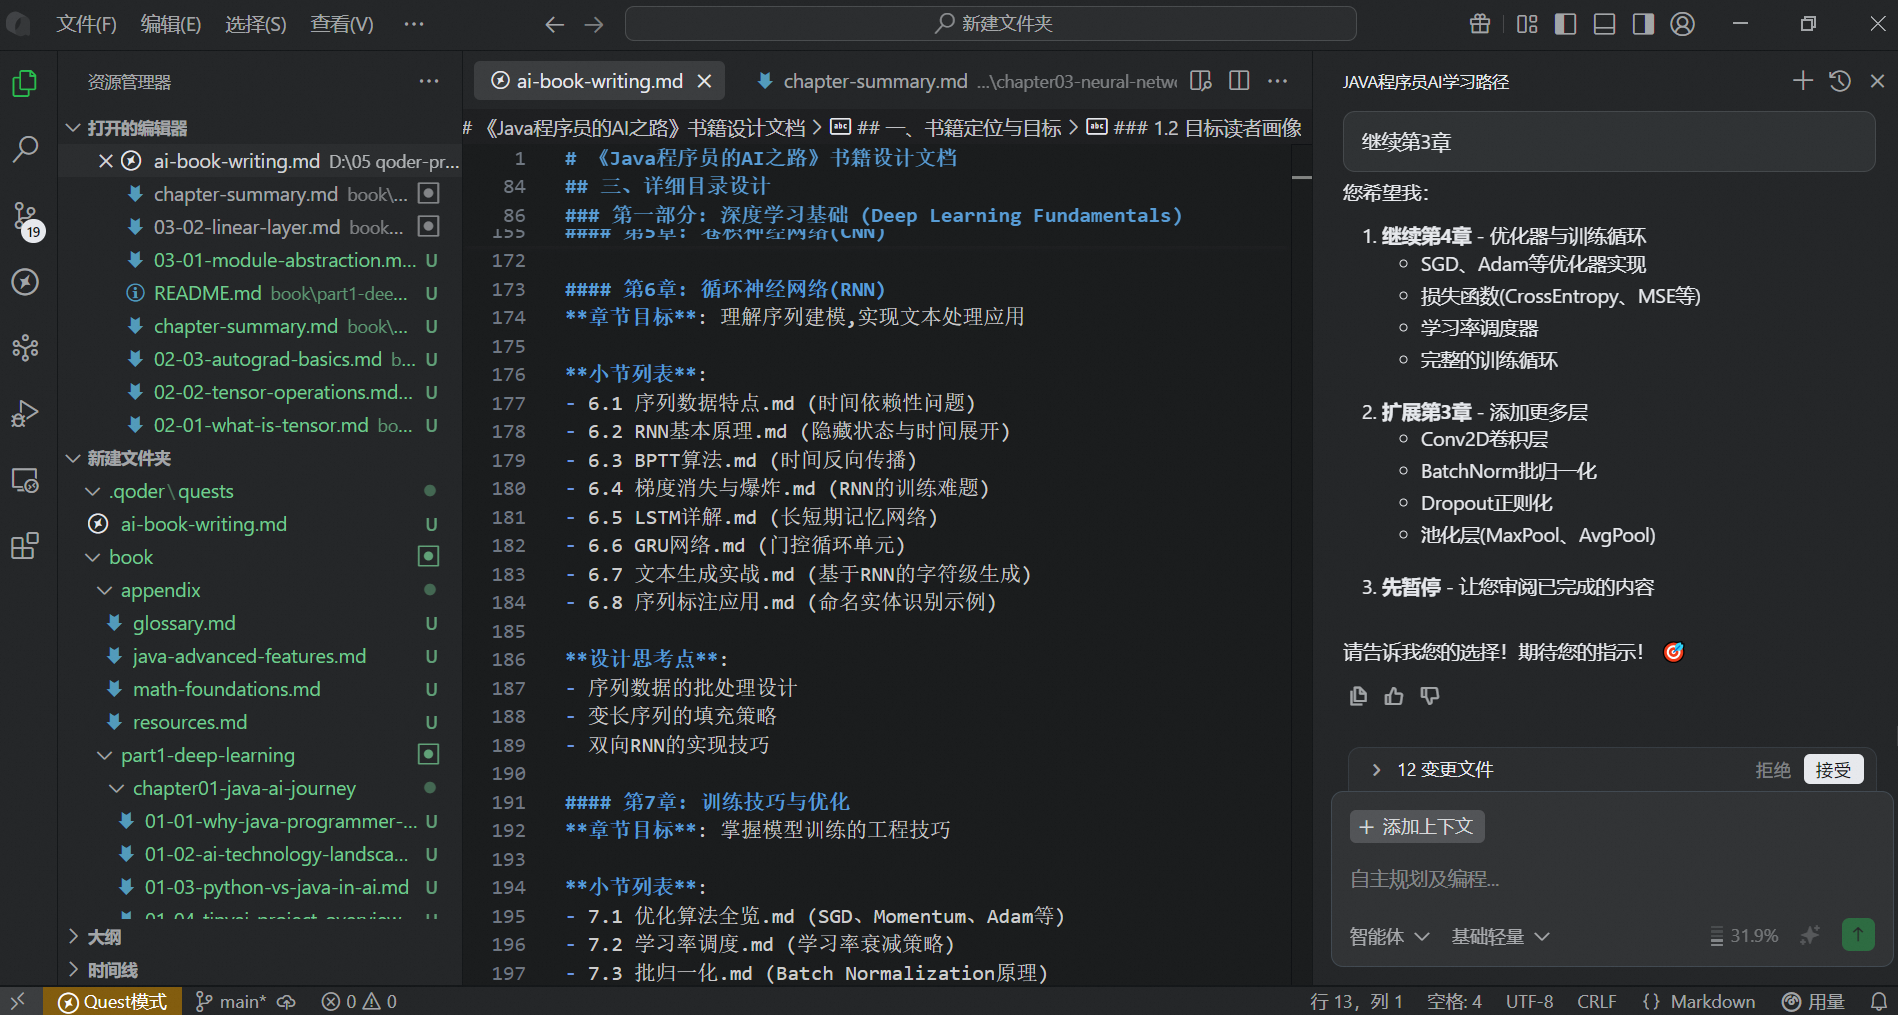This screenshot has width=1898, height=1015.
Task: Click the 31.9% context usage indicator
Action: tap(1744, 936)
